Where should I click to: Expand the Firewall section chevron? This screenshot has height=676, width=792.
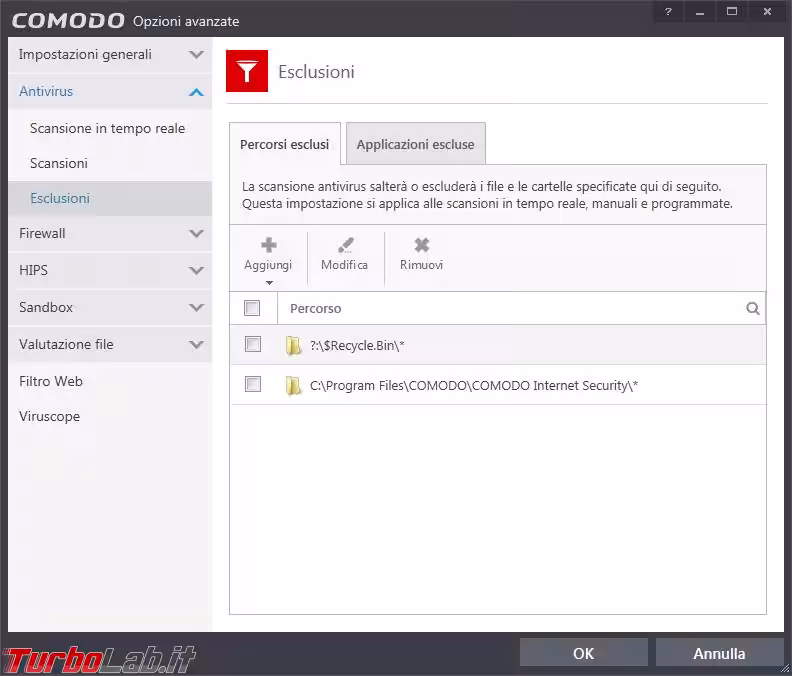(196, 233)
